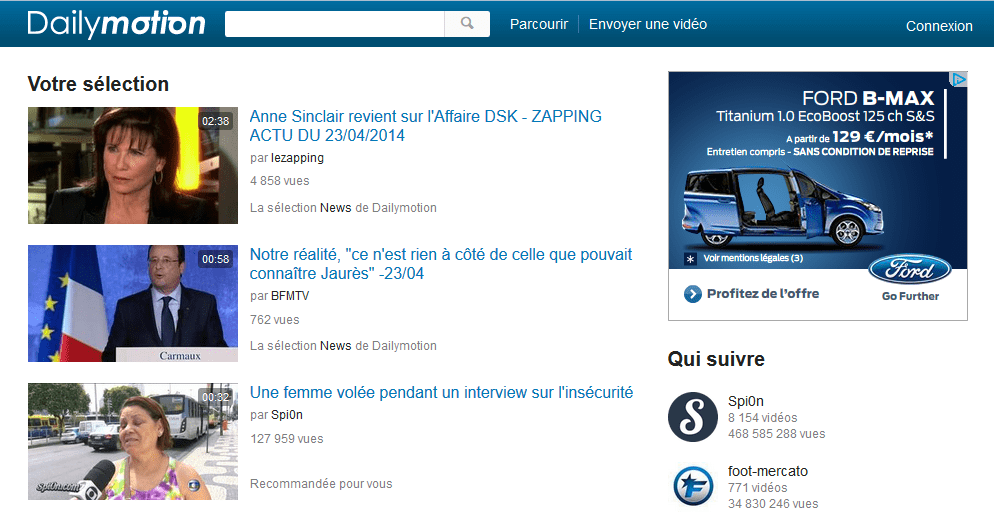Viewport: 994px width, 520px height.
Task: Click 'Voir mentions légales (3)' in ad
Action: (753, 258)
